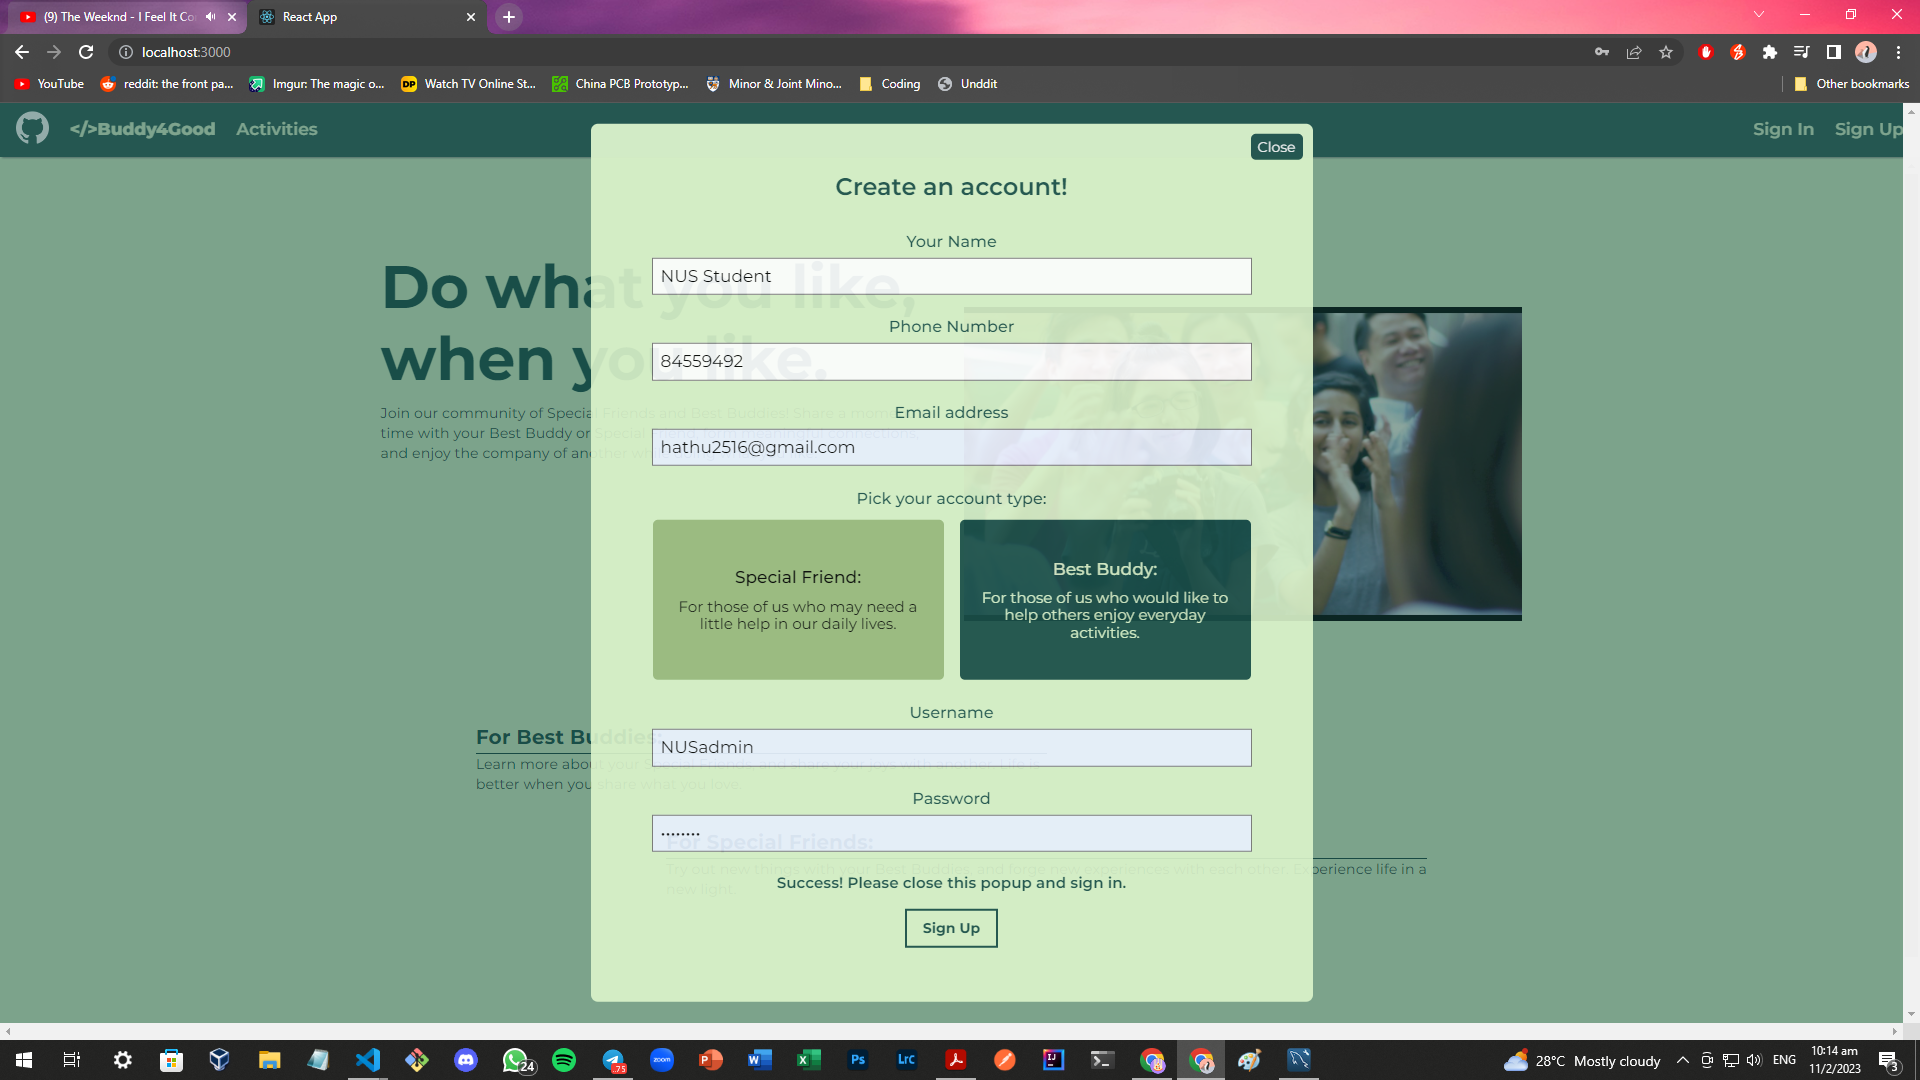The height and width of the screenshot is (1080, 1920).
Task: Select the Special Friend account type
Action: 798,599
